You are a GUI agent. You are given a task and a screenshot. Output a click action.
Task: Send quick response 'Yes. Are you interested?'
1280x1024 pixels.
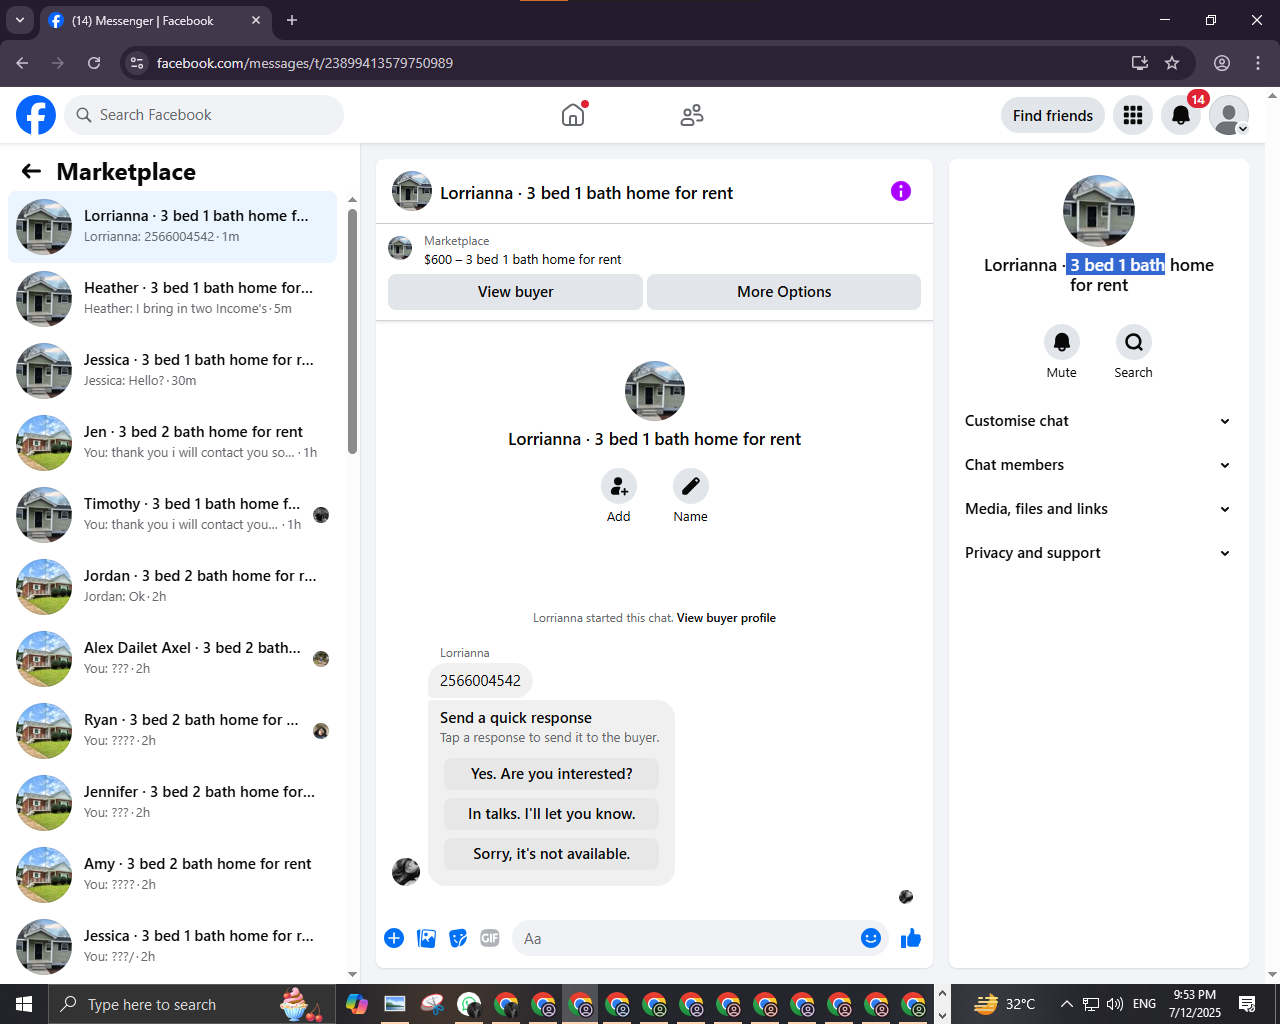tap(551, 774)
